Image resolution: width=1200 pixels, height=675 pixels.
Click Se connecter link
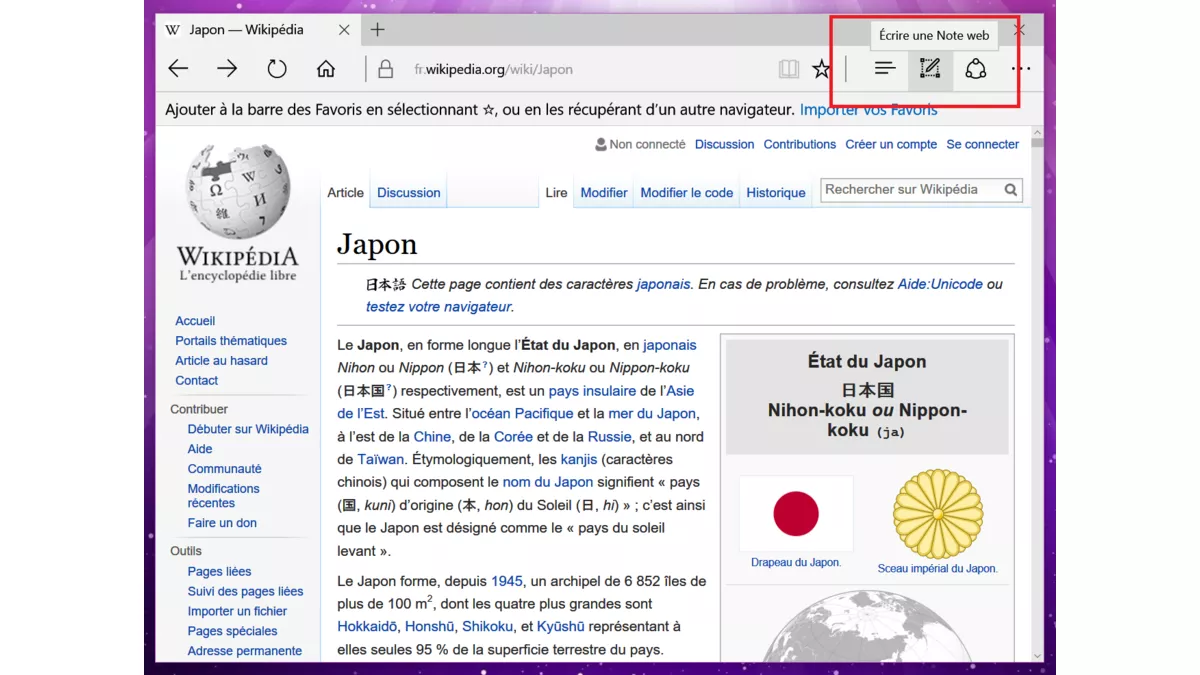[x=983, y=144]
